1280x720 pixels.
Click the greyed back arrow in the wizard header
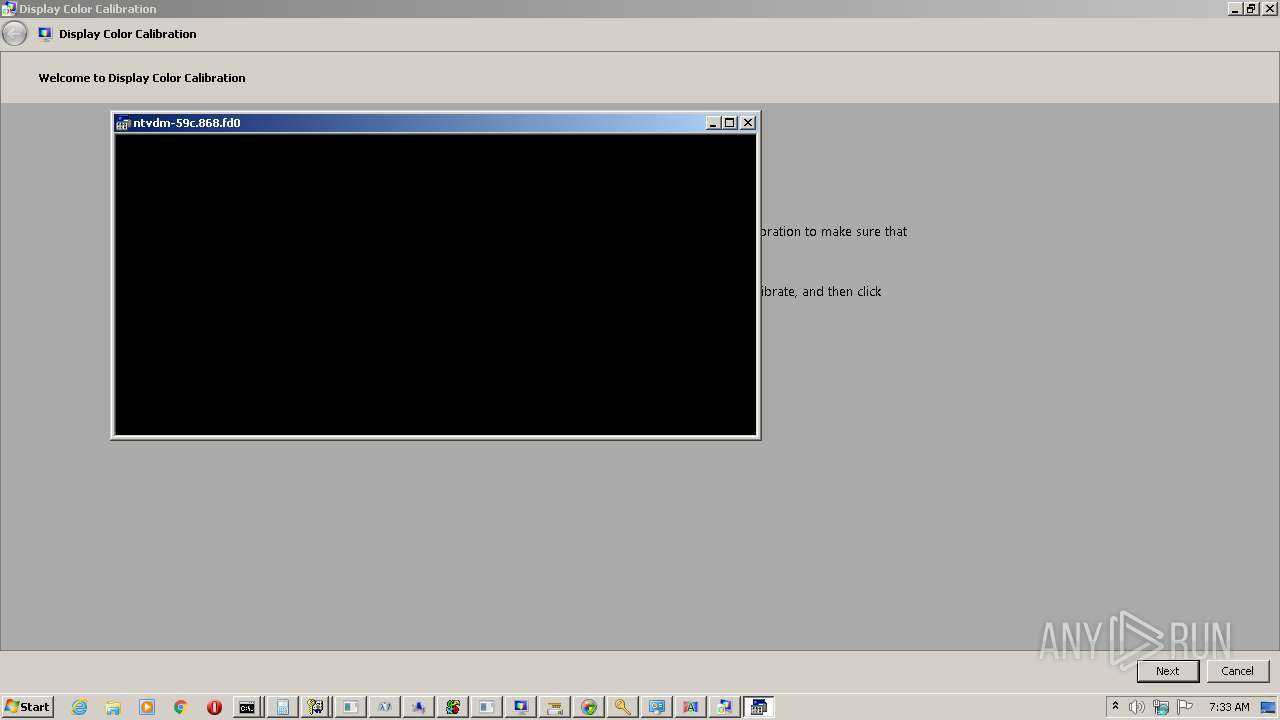tap(15, 34)
